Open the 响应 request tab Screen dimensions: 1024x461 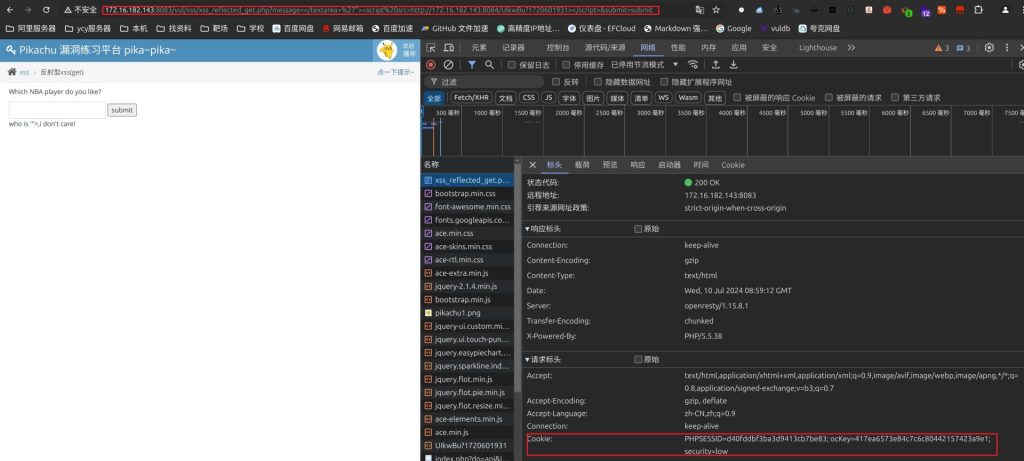click(637, 165)
